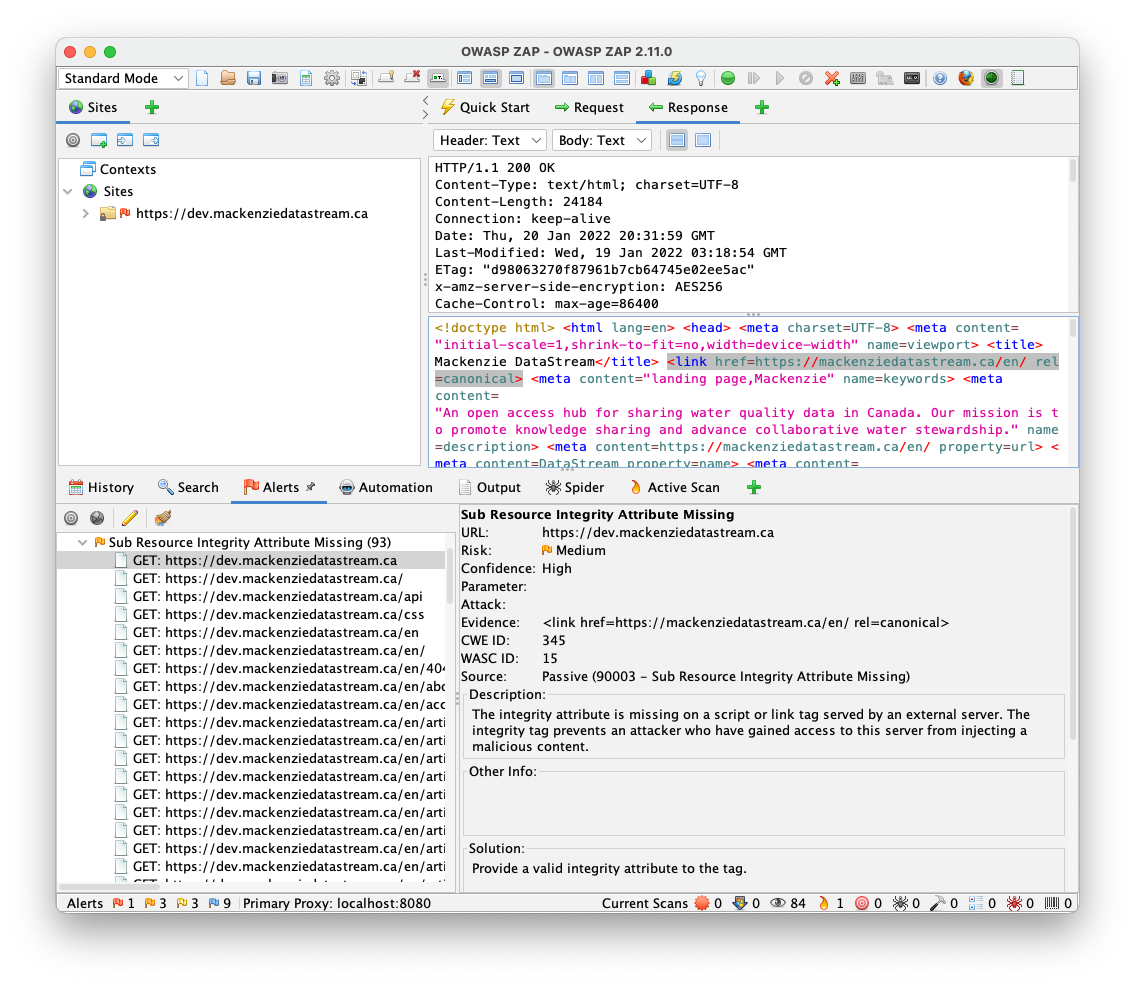Add a new tab next to Response
The image size is (1135, 987).
point(761,108)
